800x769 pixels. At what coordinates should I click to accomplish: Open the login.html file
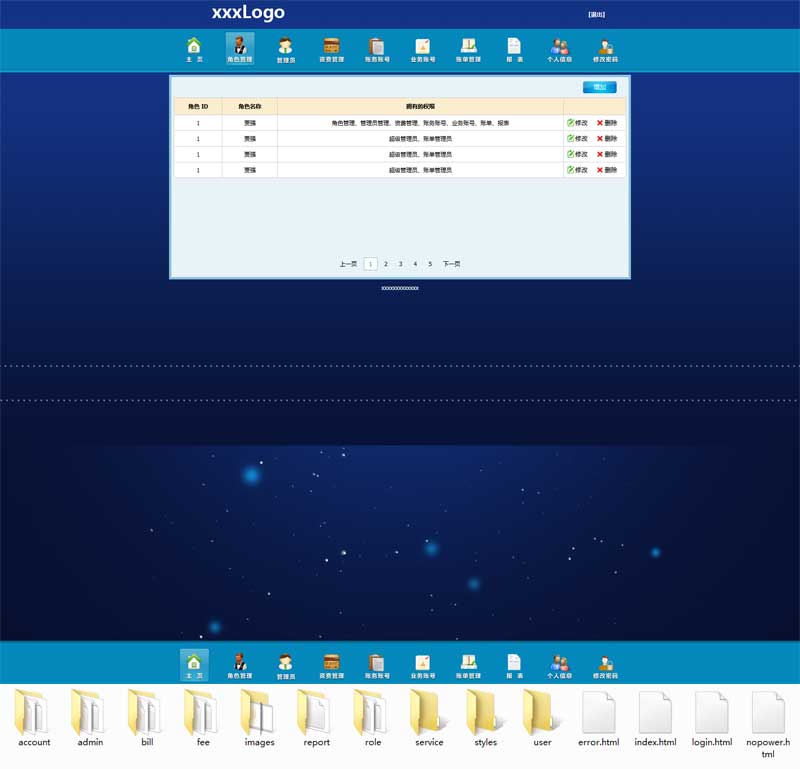click(x=712, y=719)
